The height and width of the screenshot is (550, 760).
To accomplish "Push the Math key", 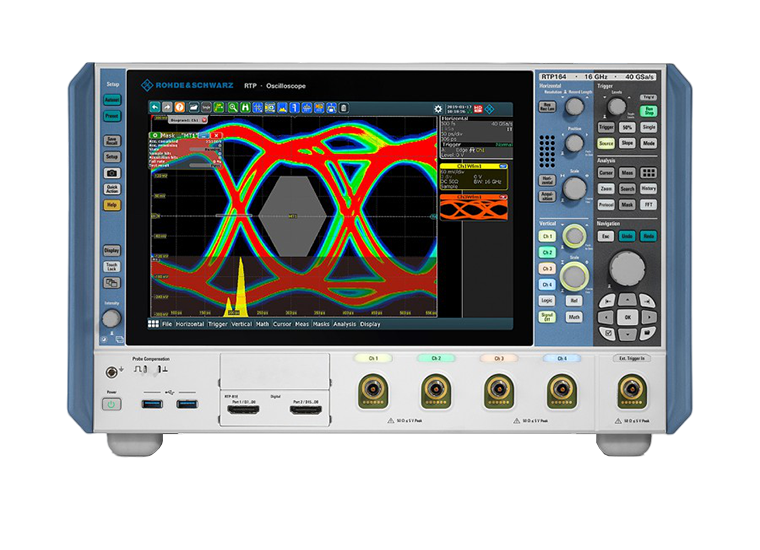I will click(x=574, y=317).
